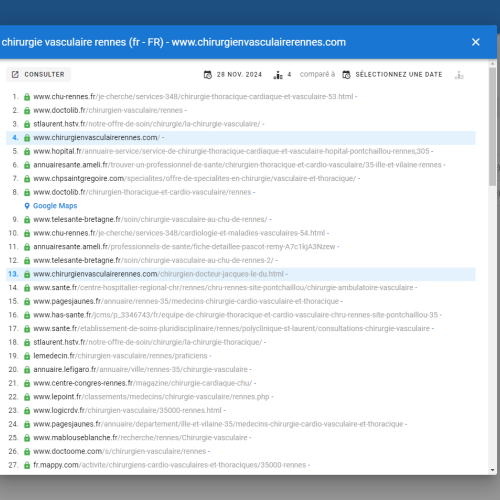
Task: Click lock icon for result 12 telesante-bretagne
Action: tap(27, 261)
